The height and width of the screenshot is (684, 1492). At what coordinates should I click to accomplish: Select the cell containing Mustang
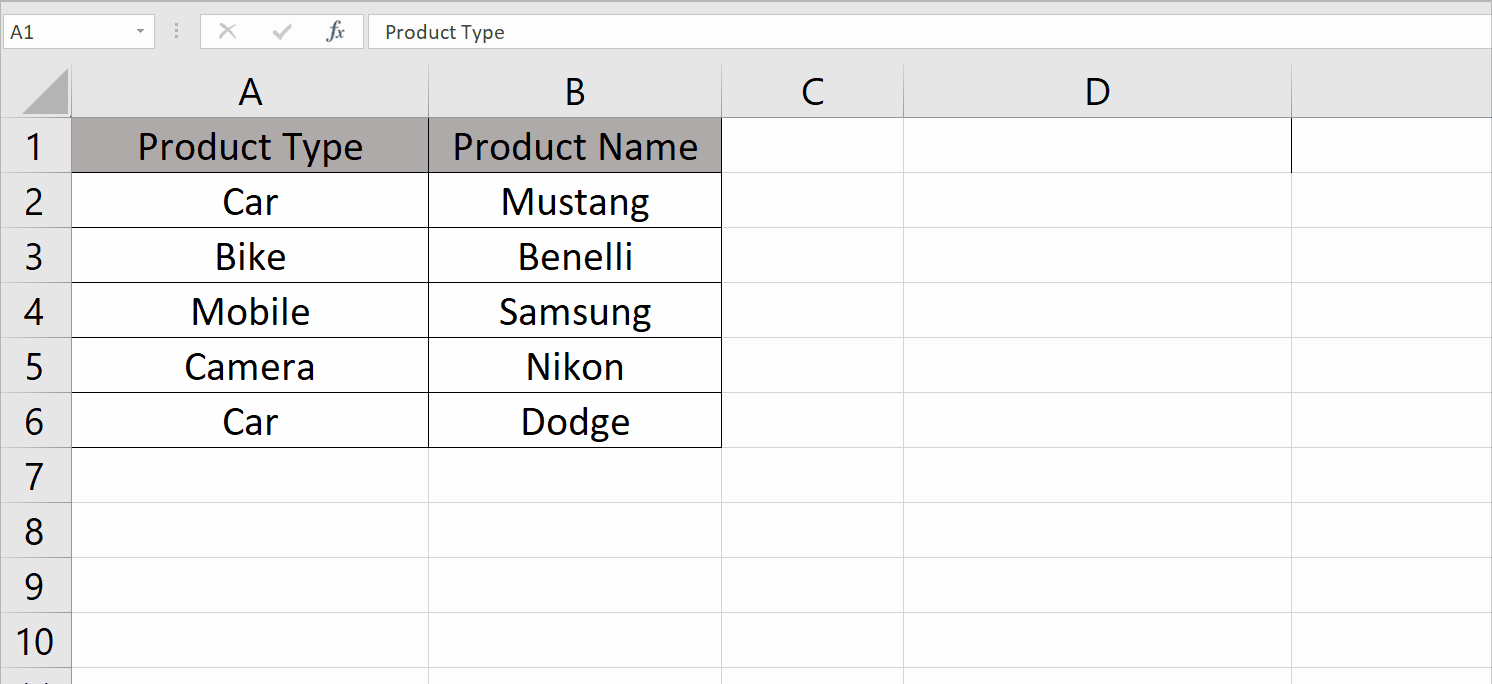pos(574,201)
